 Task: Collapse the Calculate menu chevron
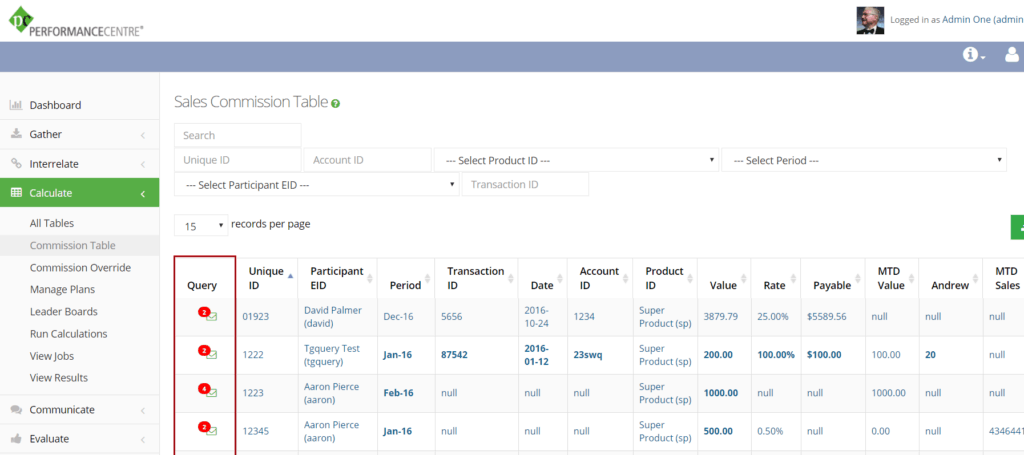pos(142,193)
